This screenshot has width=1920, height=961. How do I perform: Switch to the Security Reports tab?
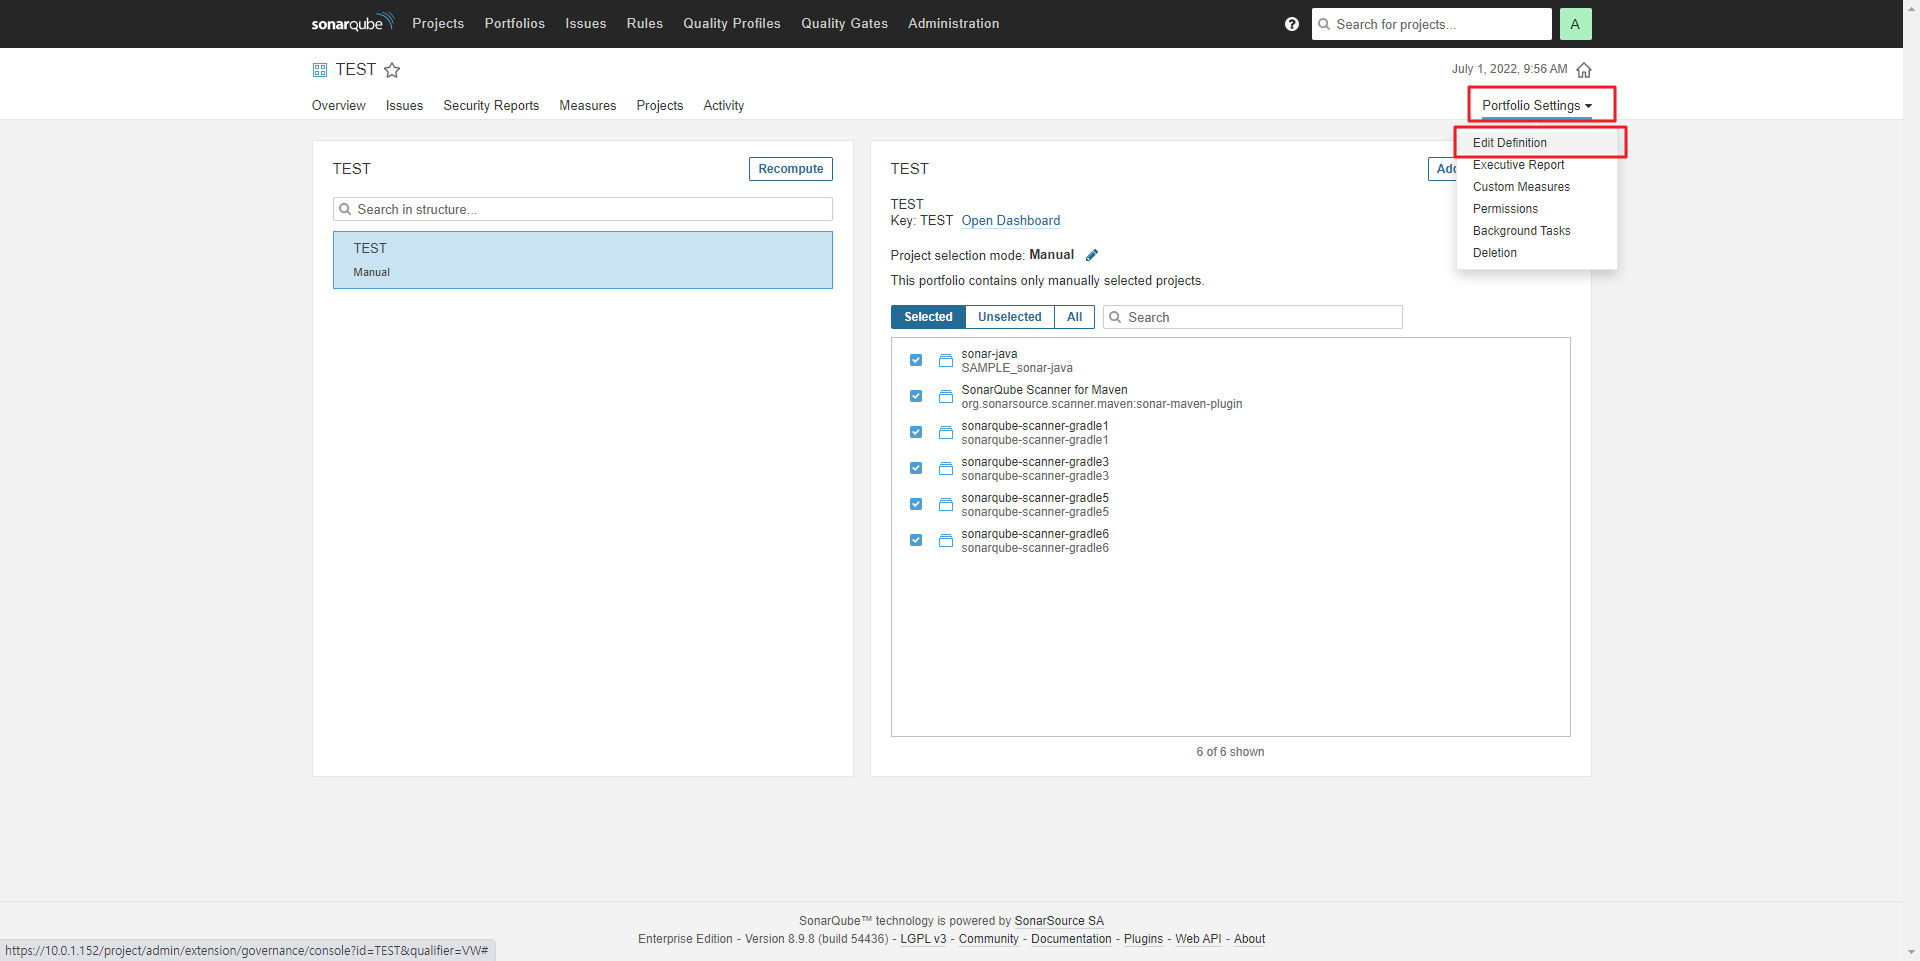pyautogui.click(x=491, y=105)
